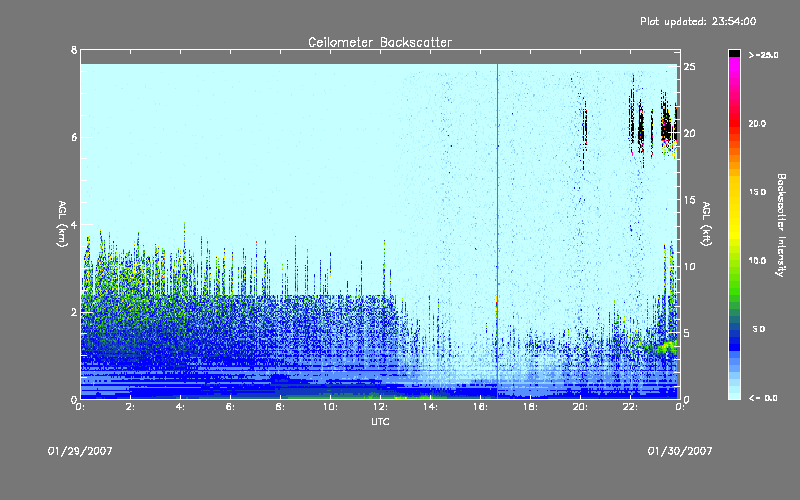Click the colorbar label '>=25.0'
800x500 pixels.
[x=764, y=55]
